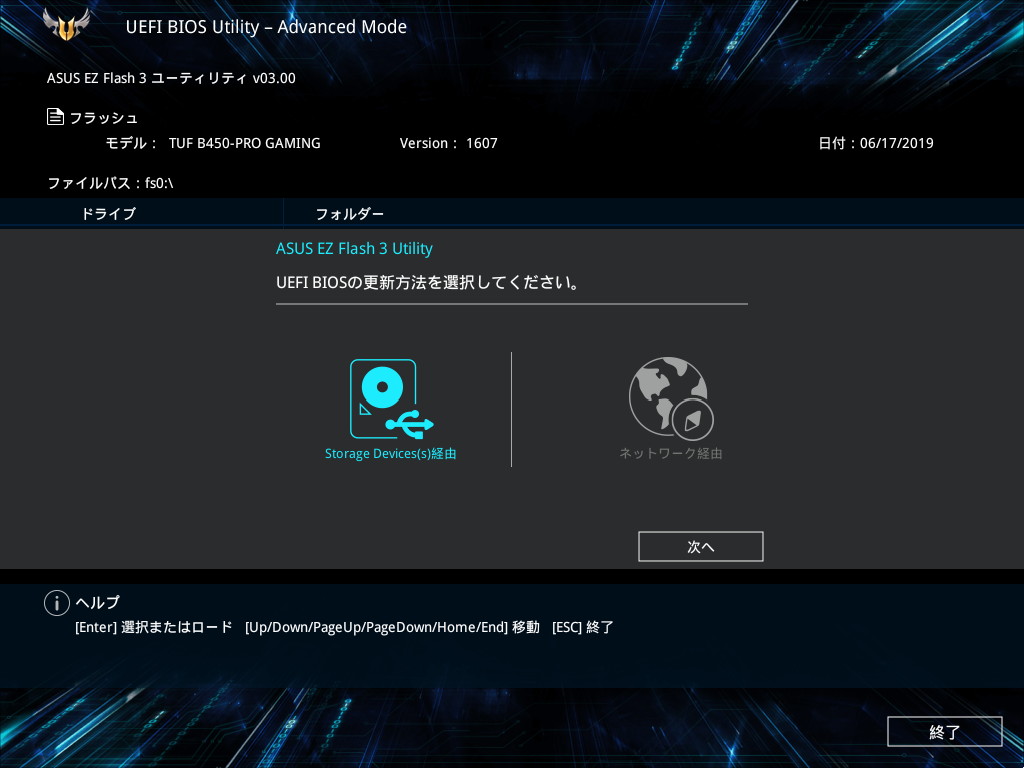Click the 次へ (Next) button
This screenshot has width=1024, height=768.
[x=701, y=547]
